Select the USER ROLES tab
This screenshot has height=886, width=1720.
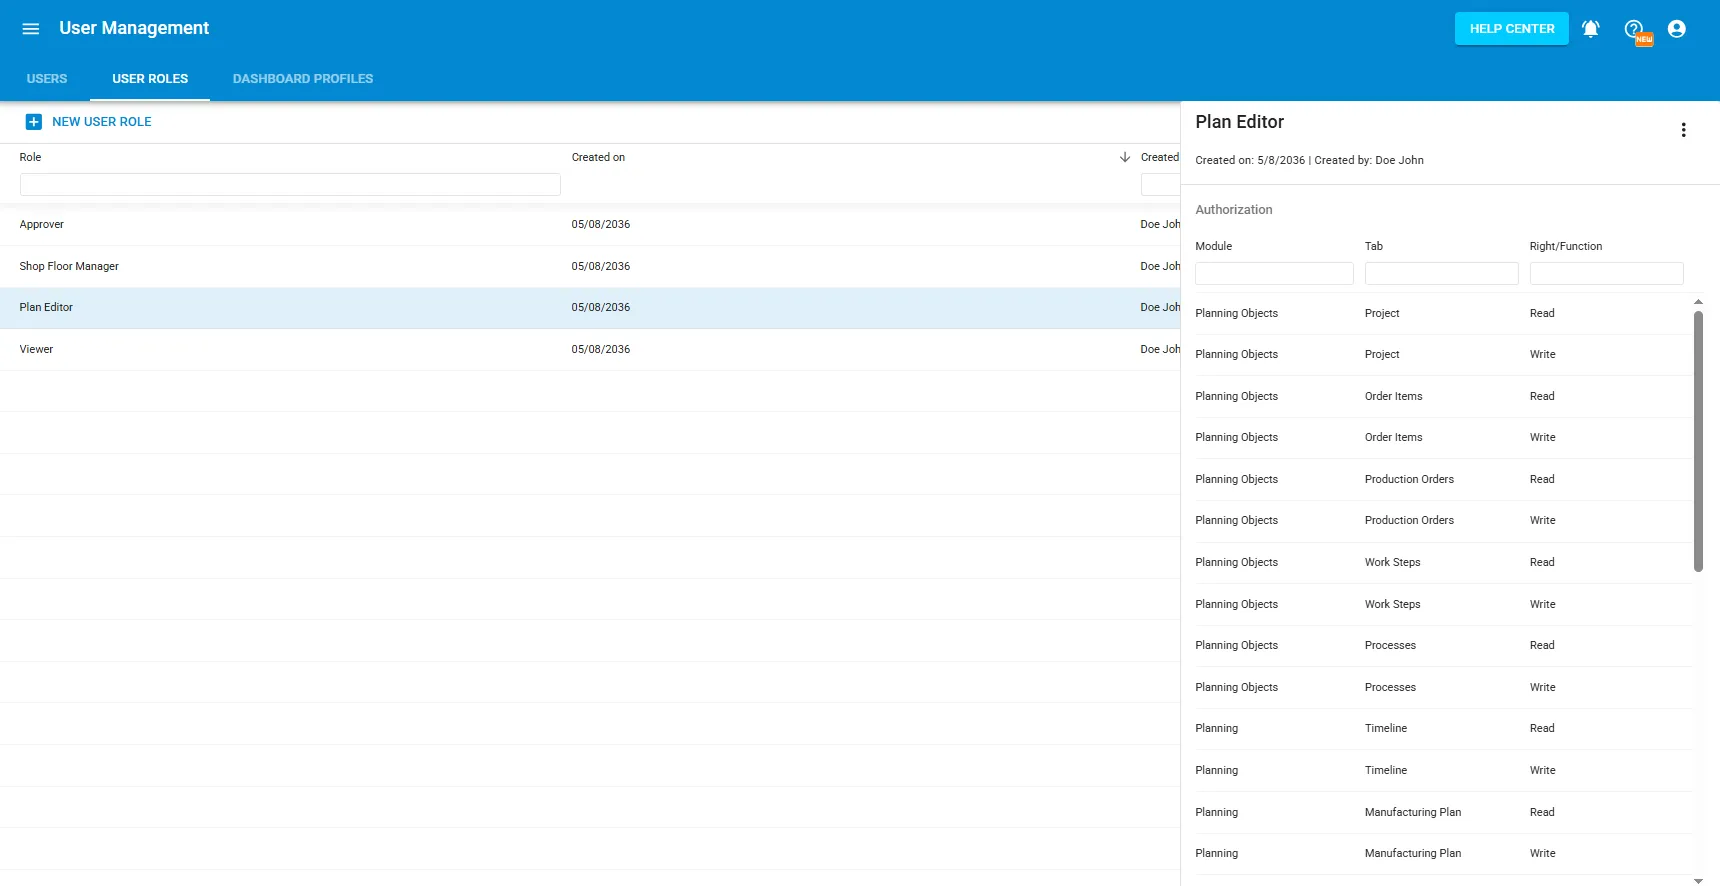150,79
